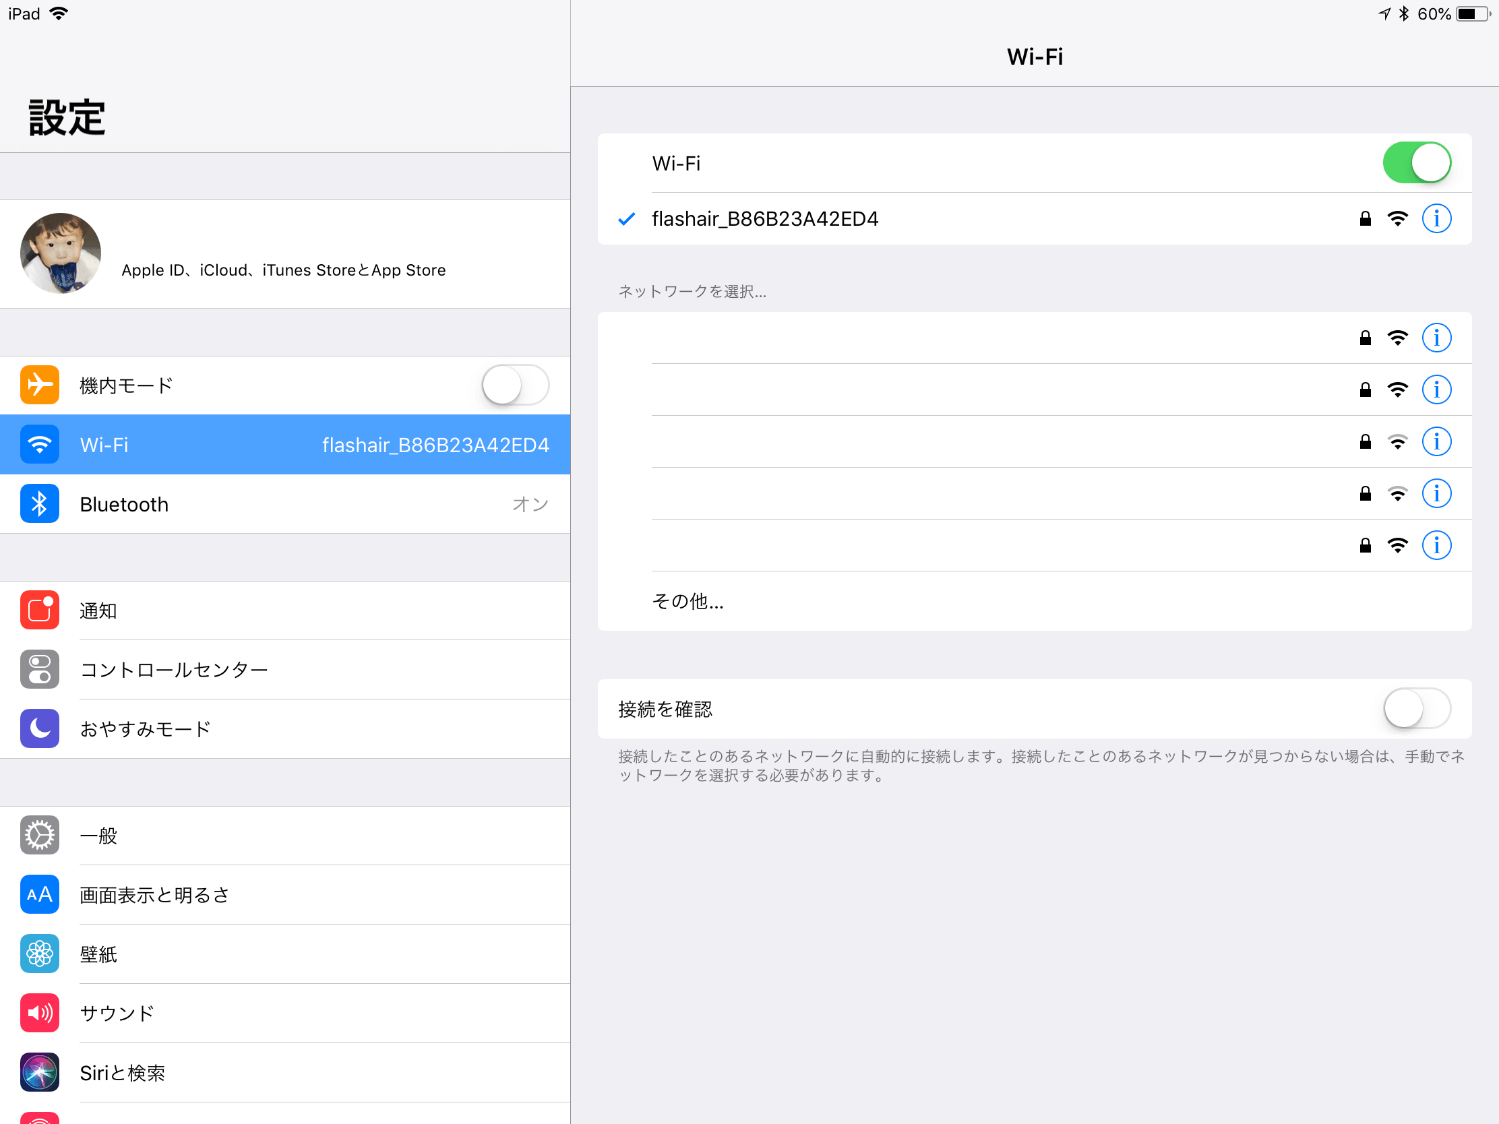Viewport: 1499px width, 1124px height.
Task: Tap the Siri icon in sidebar
Action: pyautogui.click(x=40, y=1072)
